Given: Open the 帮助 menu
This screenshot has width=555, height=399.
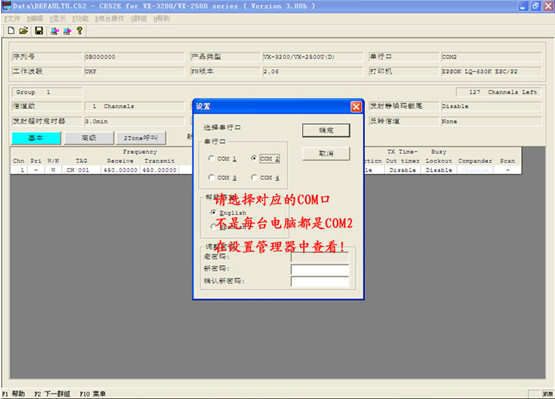Looking at the screenshot, I should point(162,18).
